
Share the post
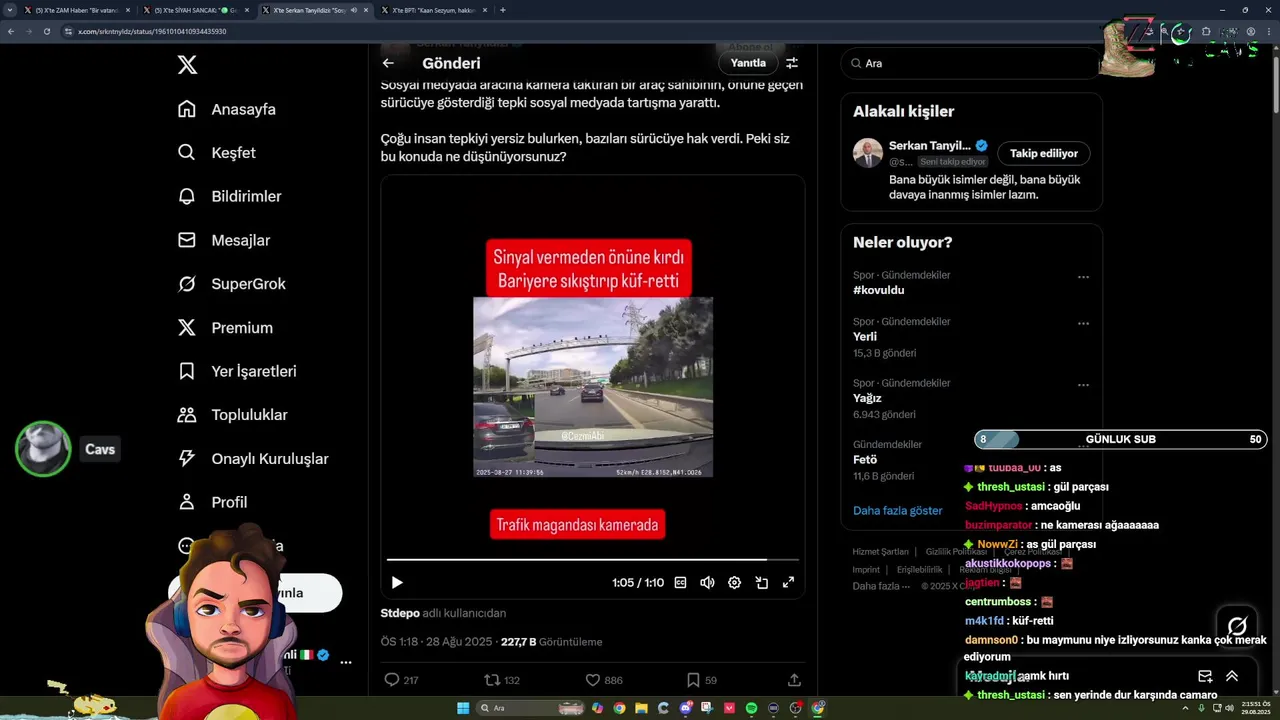(794, 680)
